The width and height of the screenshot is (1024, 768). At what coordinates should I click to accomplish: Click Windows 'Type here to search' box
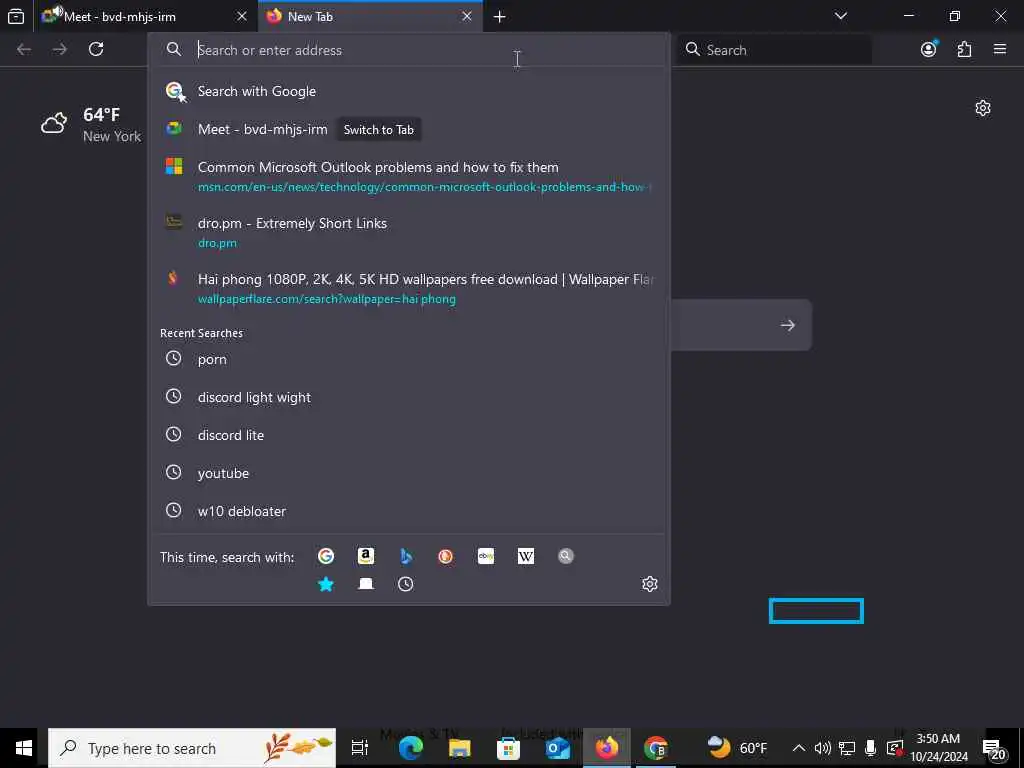coord(192,748)
